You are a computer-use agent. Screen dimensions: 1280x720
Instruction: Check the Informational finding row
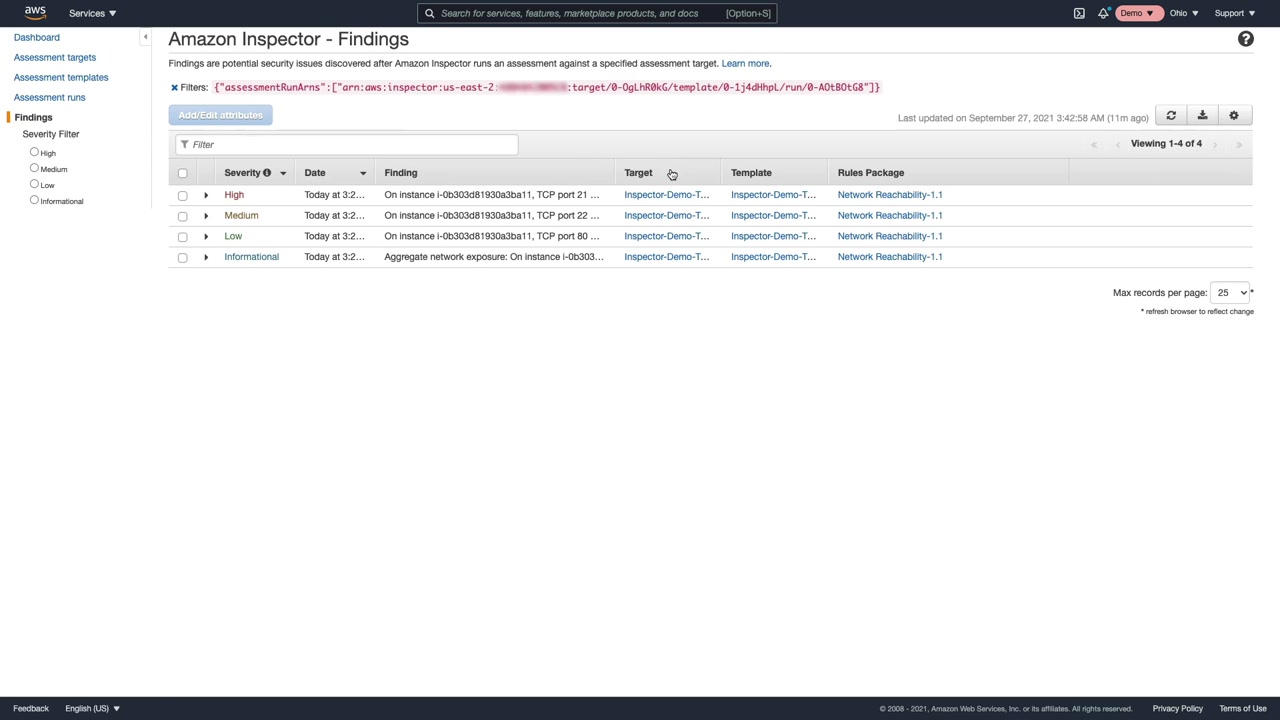coord(182,257)
